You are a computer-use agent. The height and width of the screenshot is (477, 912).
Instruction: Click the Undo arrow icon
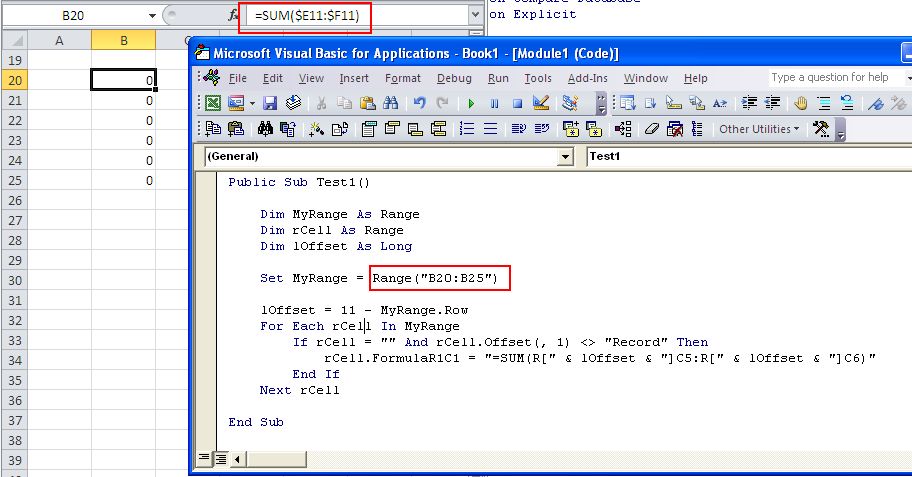pyautogui.click(x=419, y=104)
